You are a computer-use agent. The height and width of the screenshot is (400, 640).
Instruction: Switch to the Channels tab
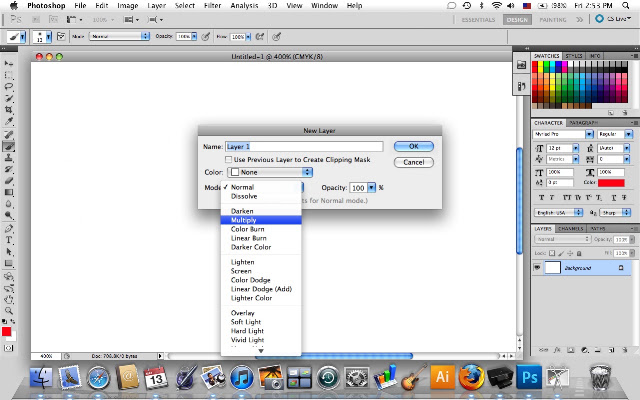click(x=571, y=229)
